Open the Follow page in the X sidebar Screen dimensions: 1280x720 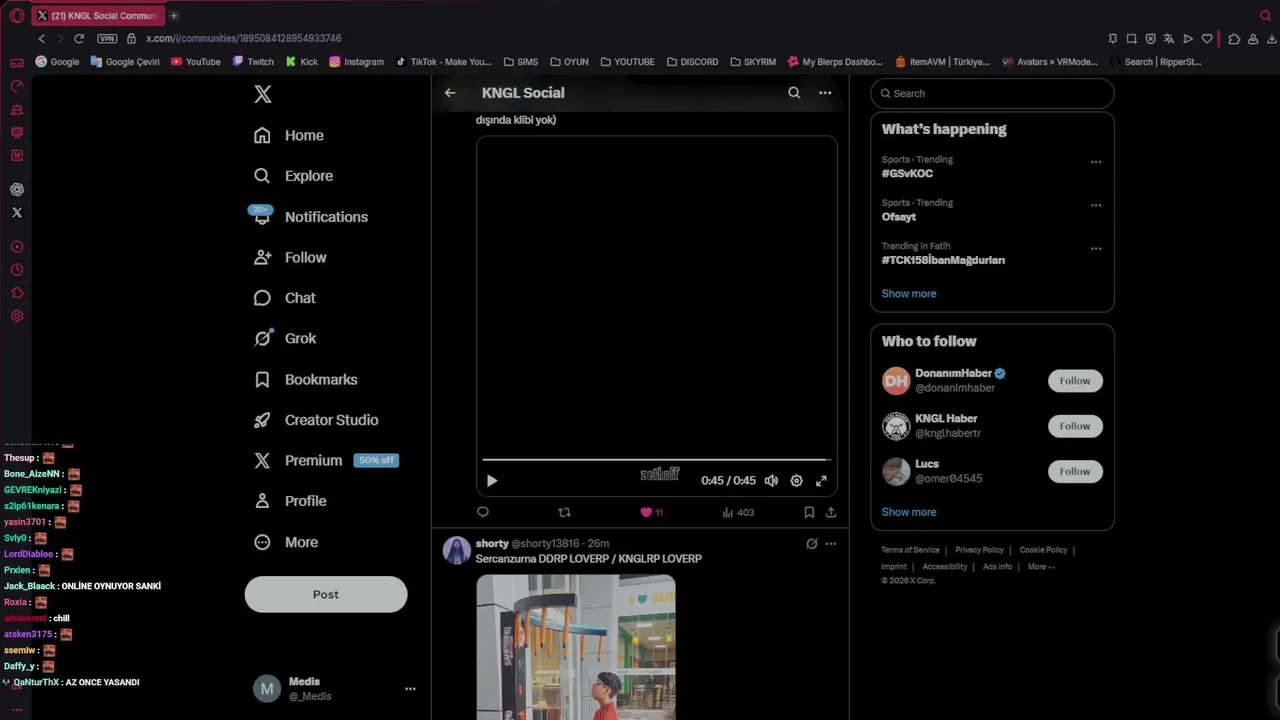[x=290, y=257]
